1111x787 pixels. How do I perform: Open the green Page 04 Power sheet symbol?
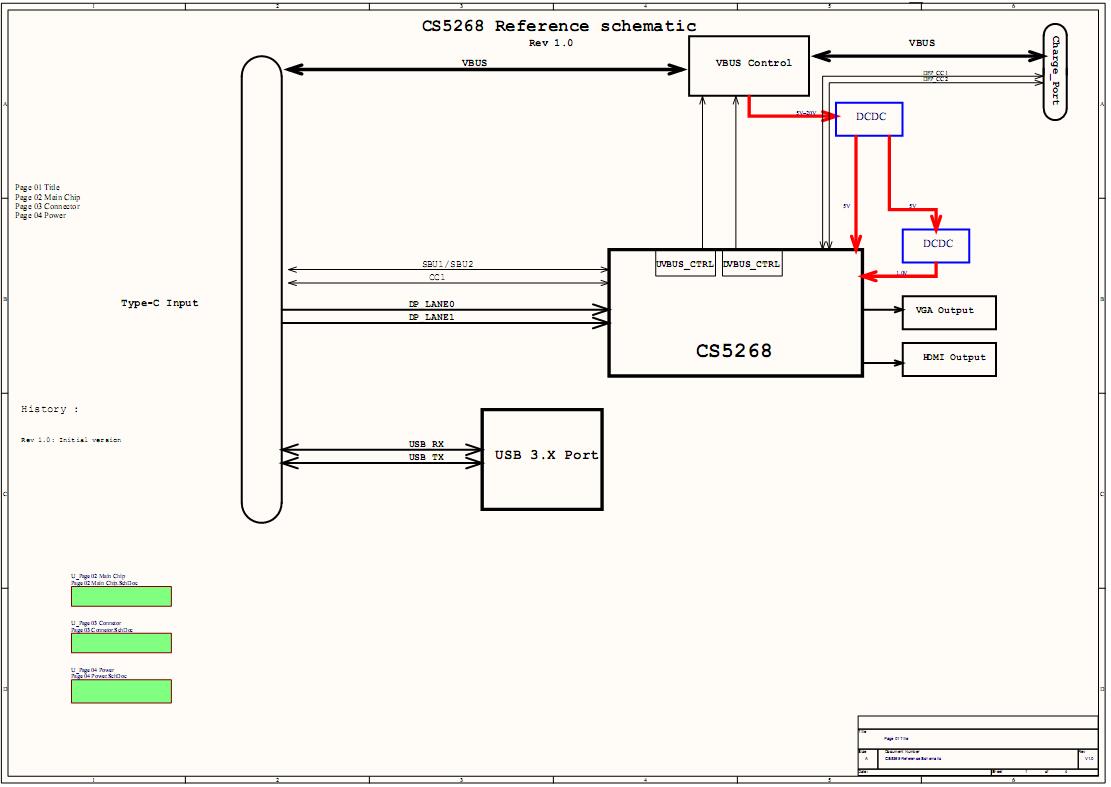coord(121,691)
